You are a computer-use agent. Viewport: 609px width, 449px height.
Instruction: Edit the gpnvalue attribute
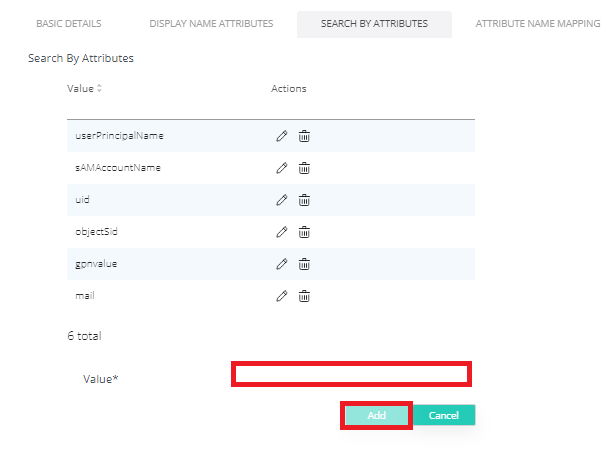coord(282,264)
